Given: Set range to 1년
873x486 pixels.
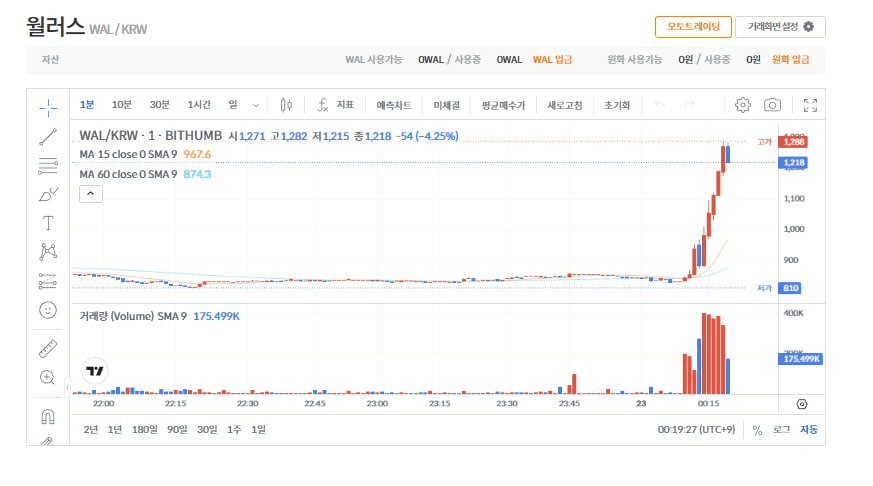Looking at the screenshot, I should point(115,430).
